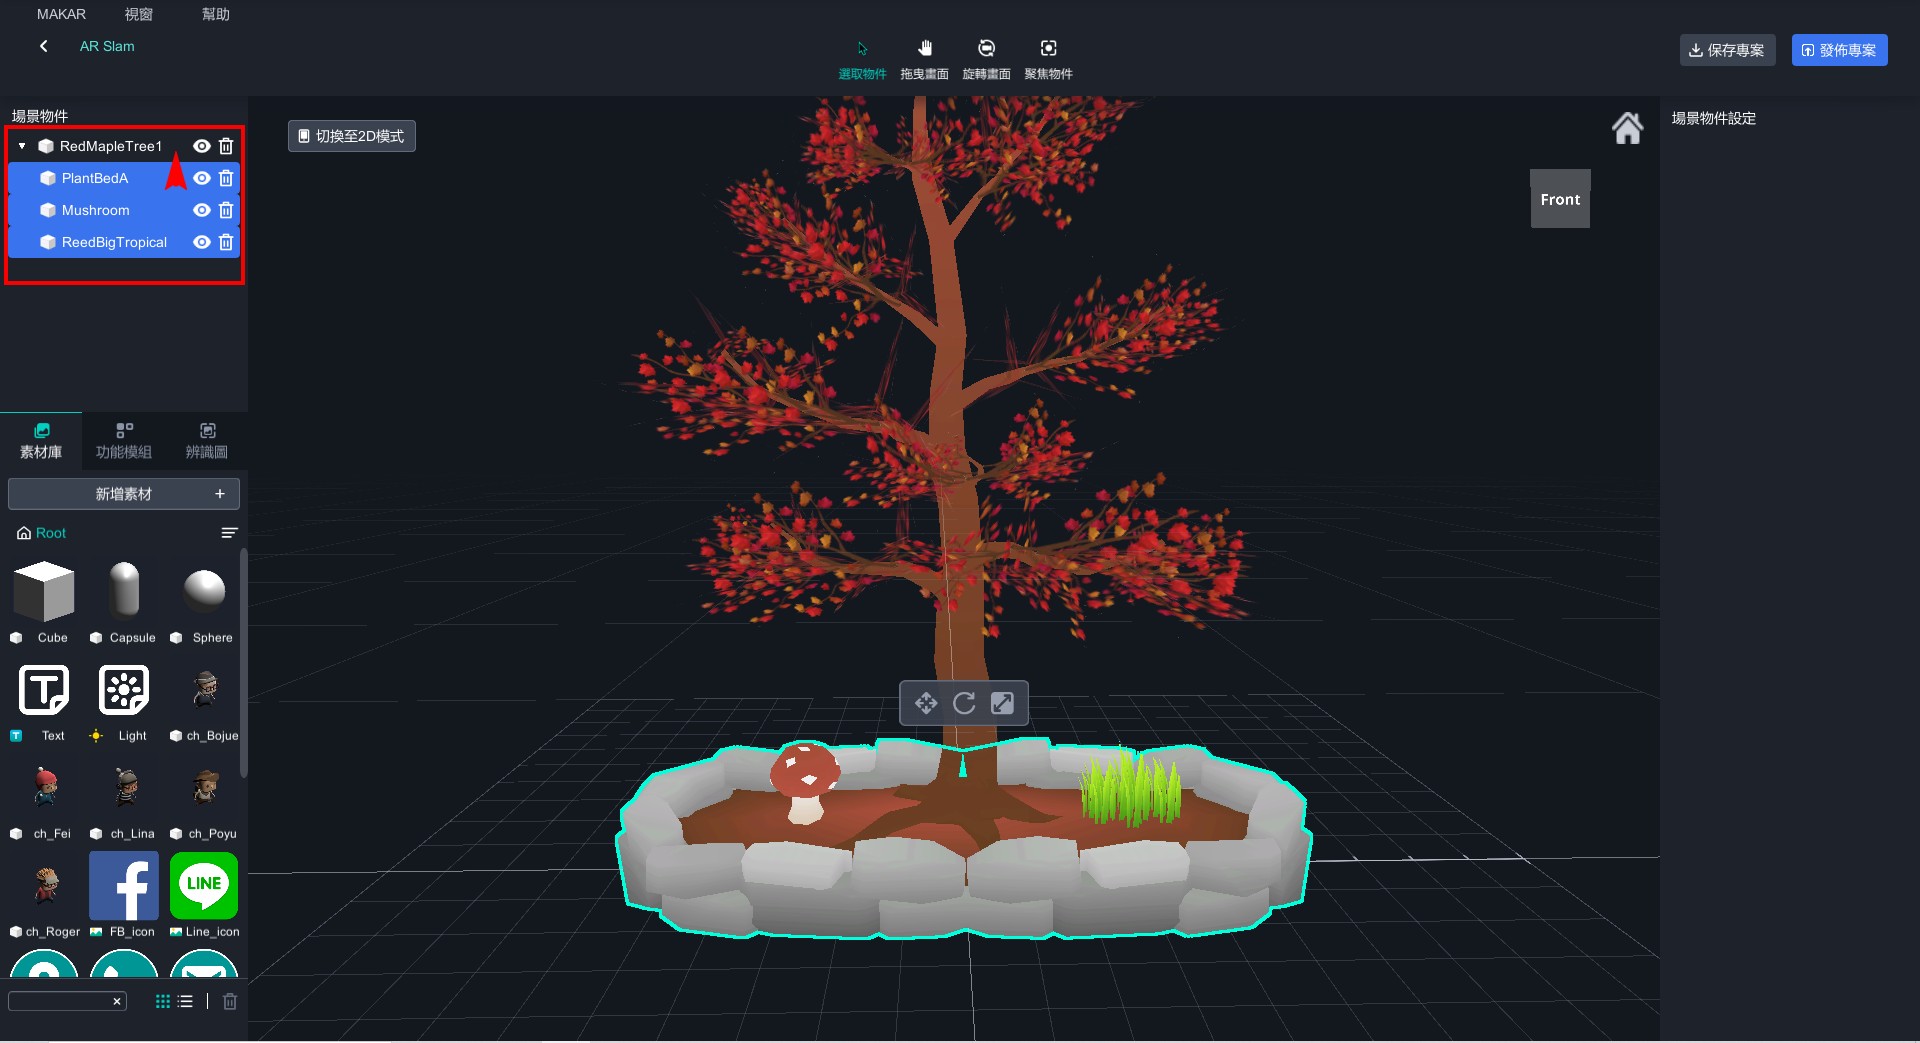Switch assets to list view

pyautogui.click(x=185, y=1001)
